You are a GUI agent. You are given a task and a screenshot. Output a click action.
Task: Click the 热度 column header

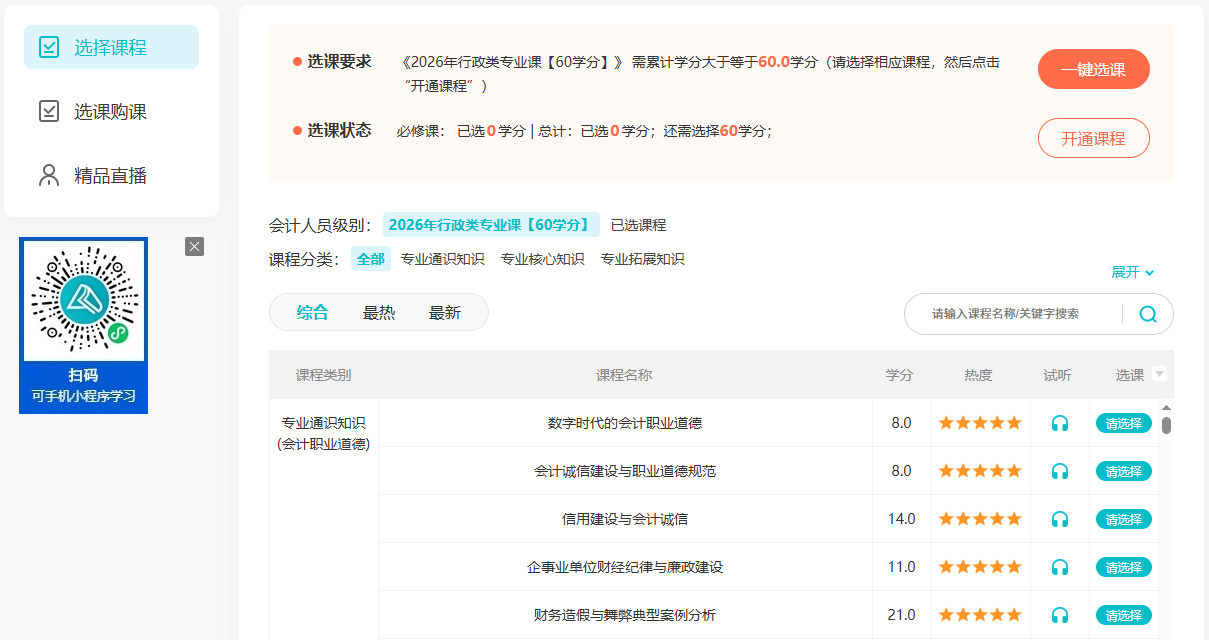pyautogui.click(x=979, y=375)
